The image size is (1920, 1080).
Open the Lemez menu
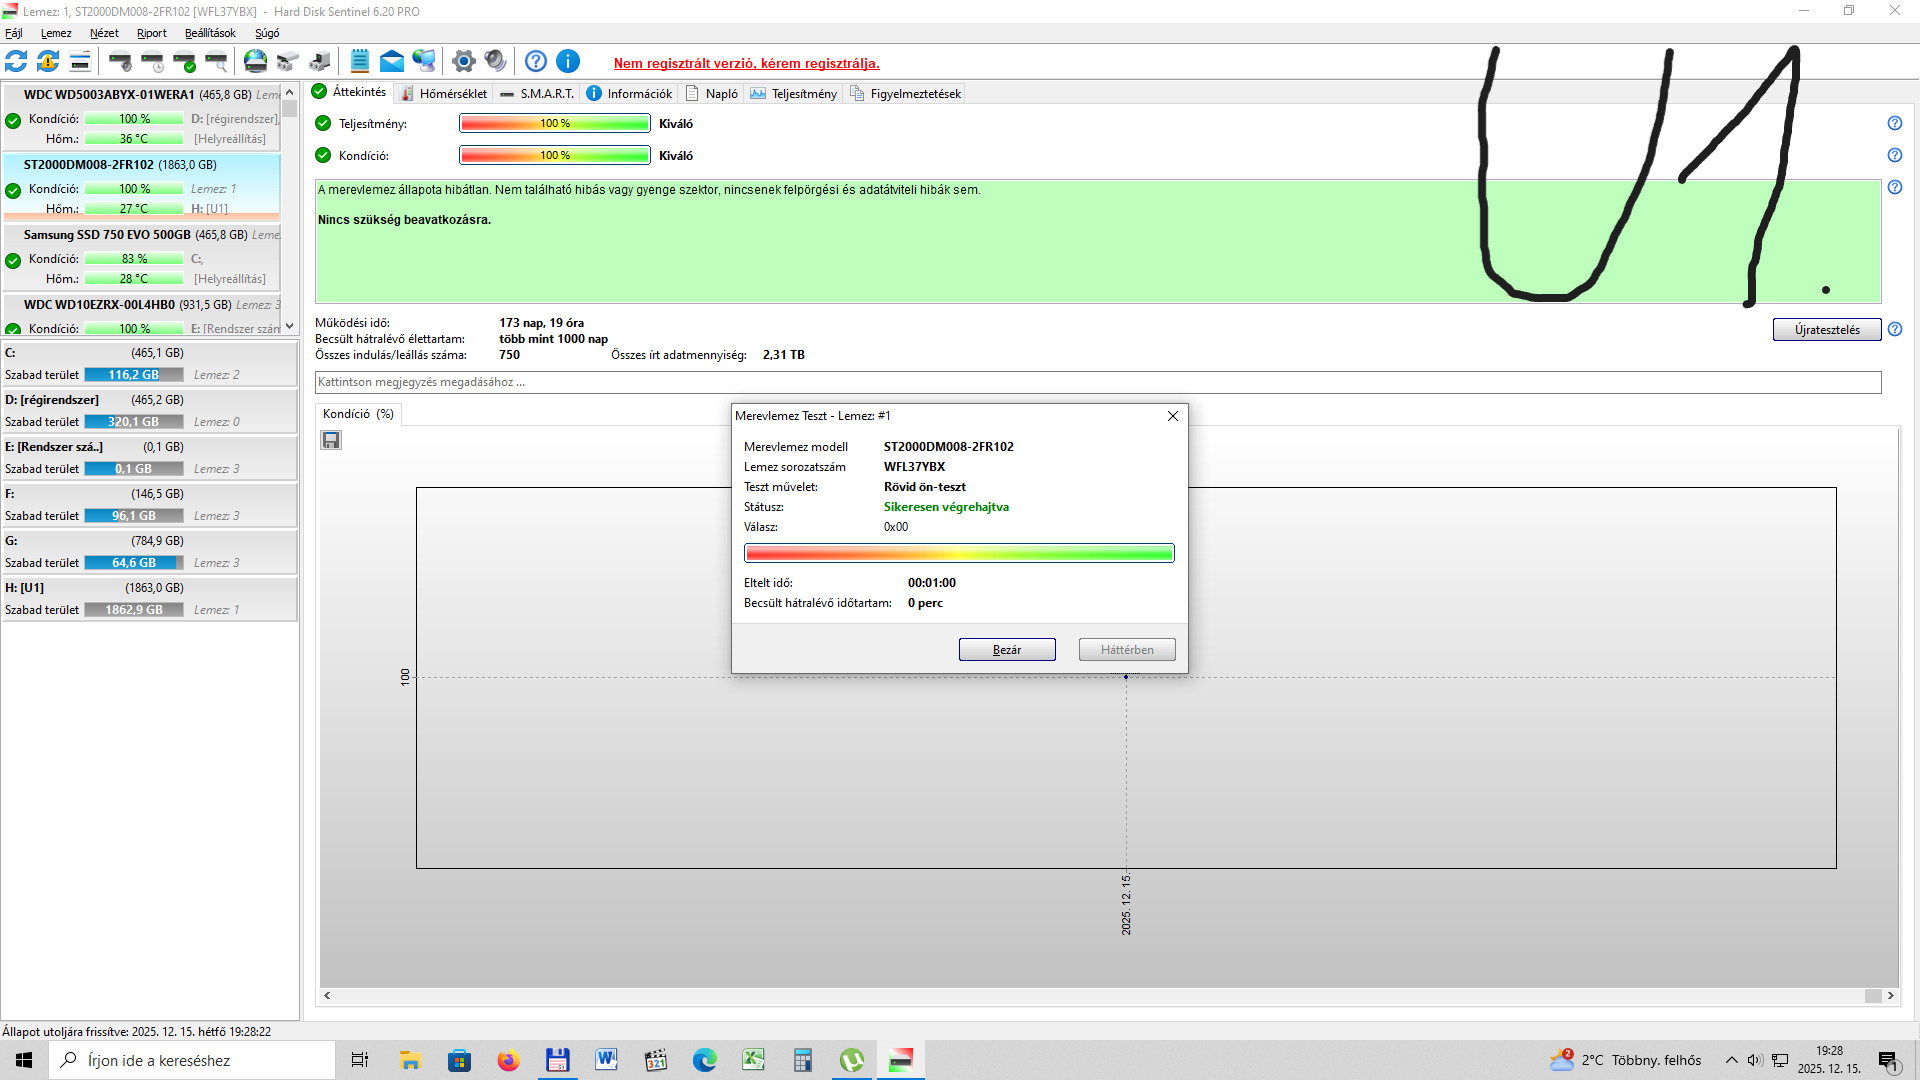tap(56, 33)
